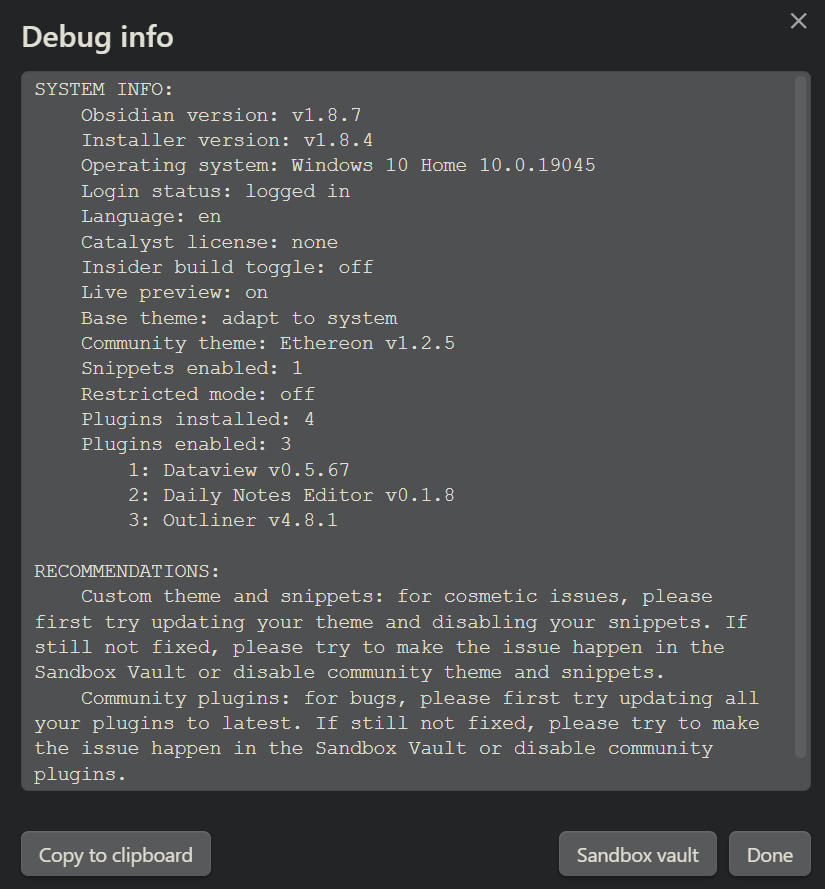This screenshot has width=825, height=889.
Task: Click the Debug info heading
Action: point(98,37)
